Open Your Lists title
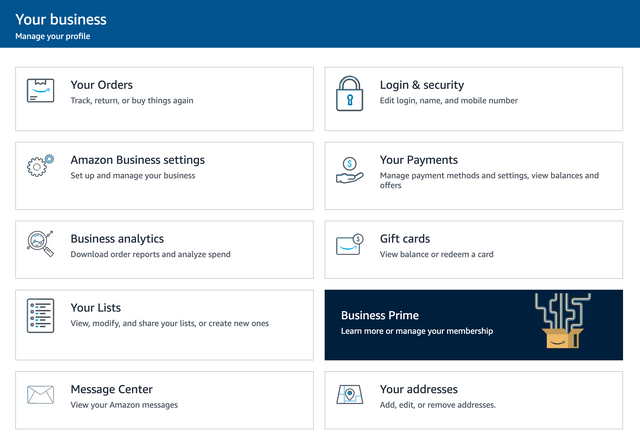 [x=95, y=308]
